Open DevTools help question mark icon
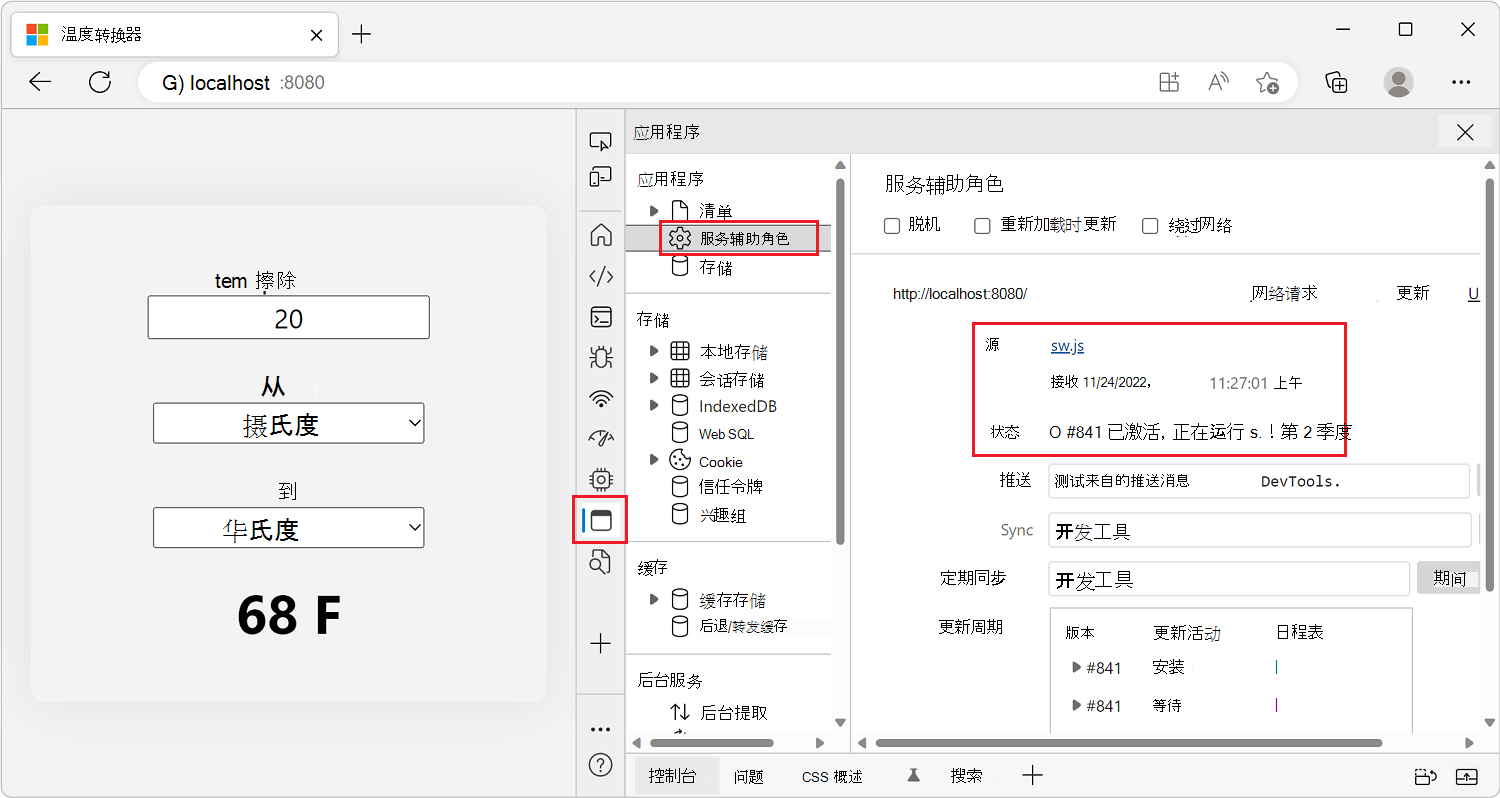The width and height of the screenshot is (1500, 798). pos(600,766)
